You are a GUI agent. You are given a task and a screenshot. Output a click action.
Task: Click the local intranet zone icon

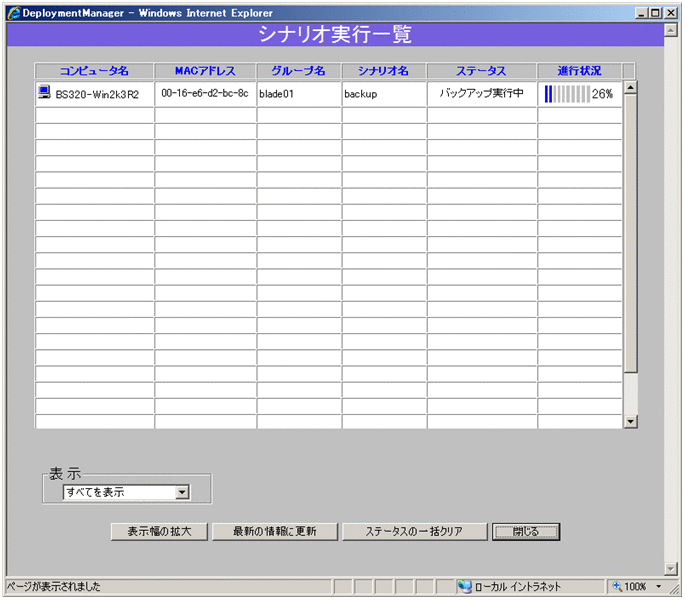coord(464,586)
